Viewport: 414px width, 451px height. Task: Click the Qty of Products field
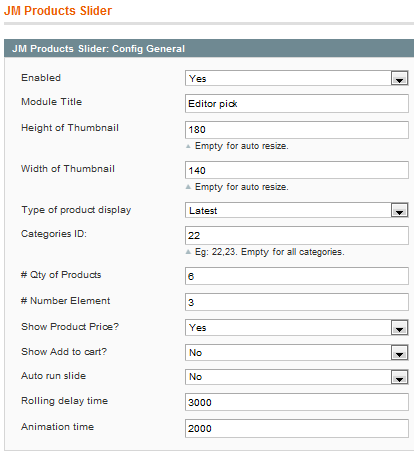pyautogui.click(x=297, y=276)
